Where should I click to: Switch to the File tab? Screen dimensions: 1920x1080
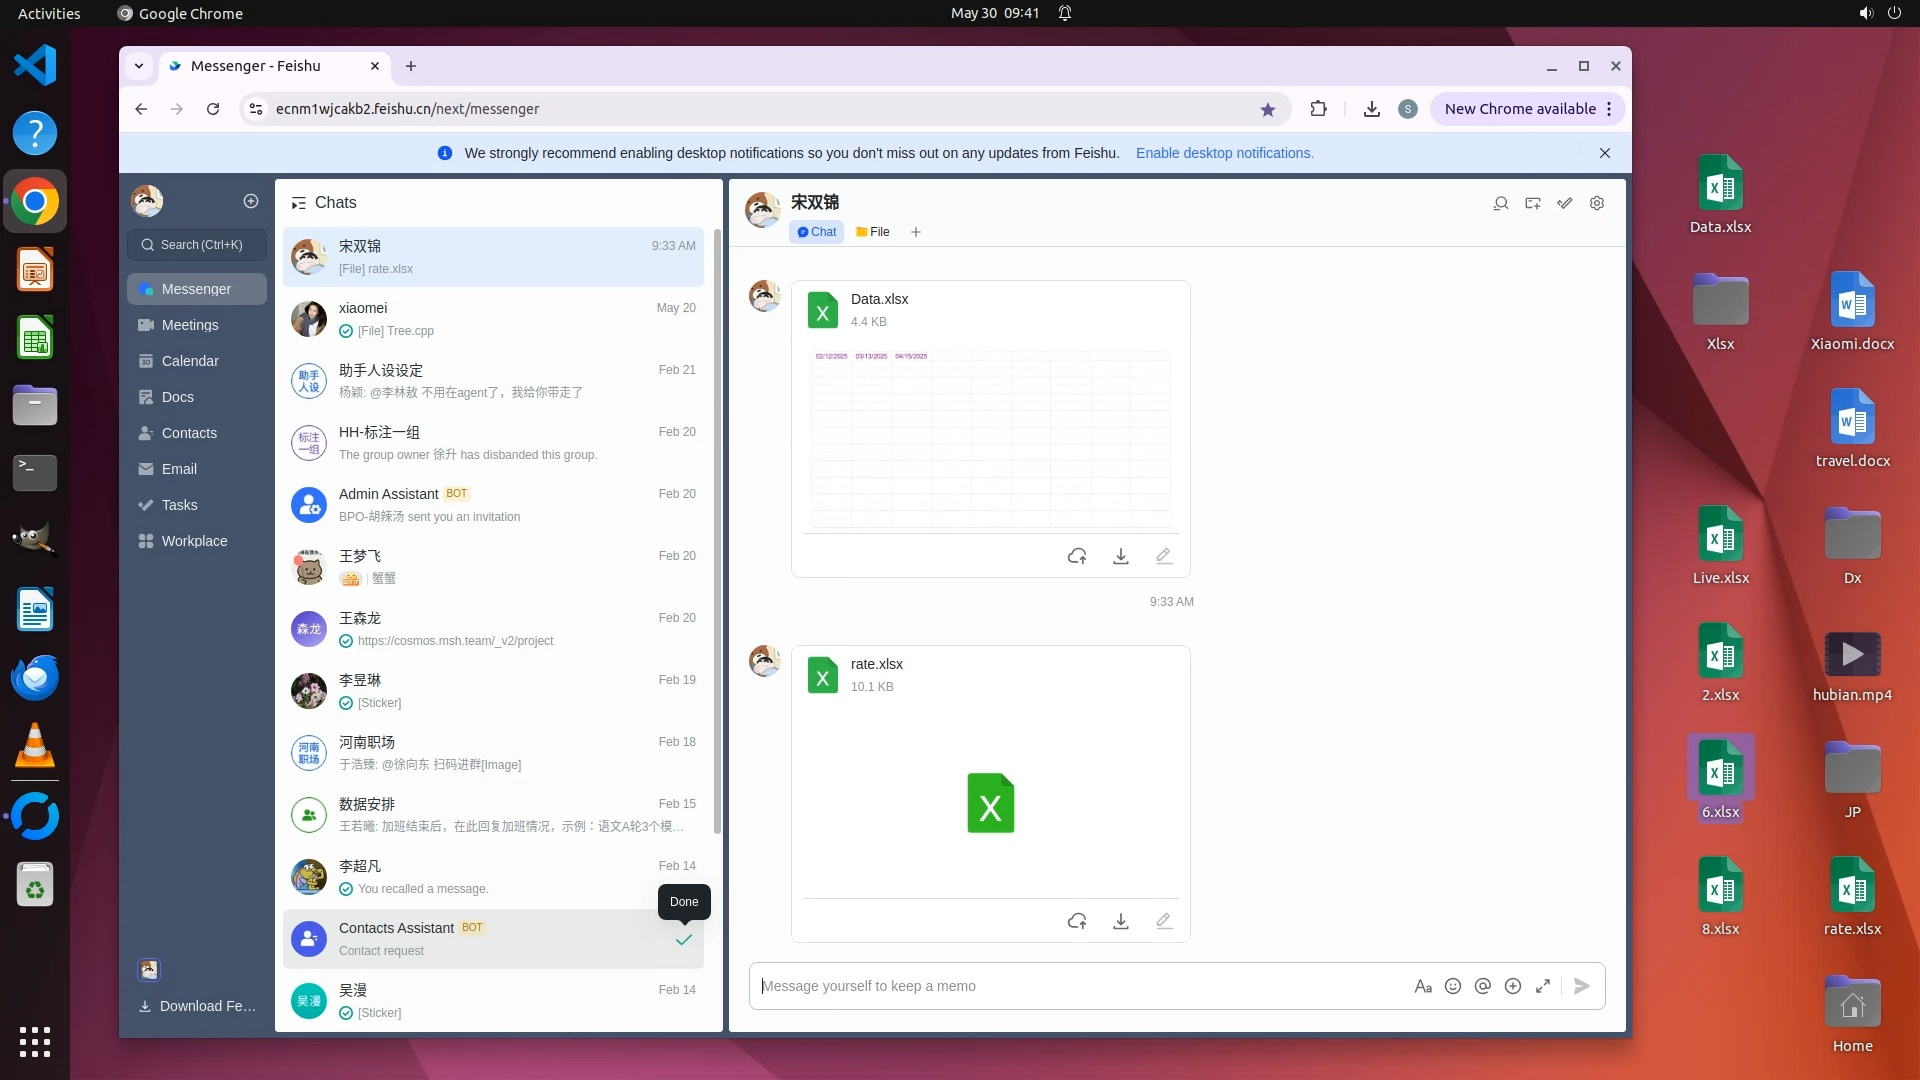point(873,232)
